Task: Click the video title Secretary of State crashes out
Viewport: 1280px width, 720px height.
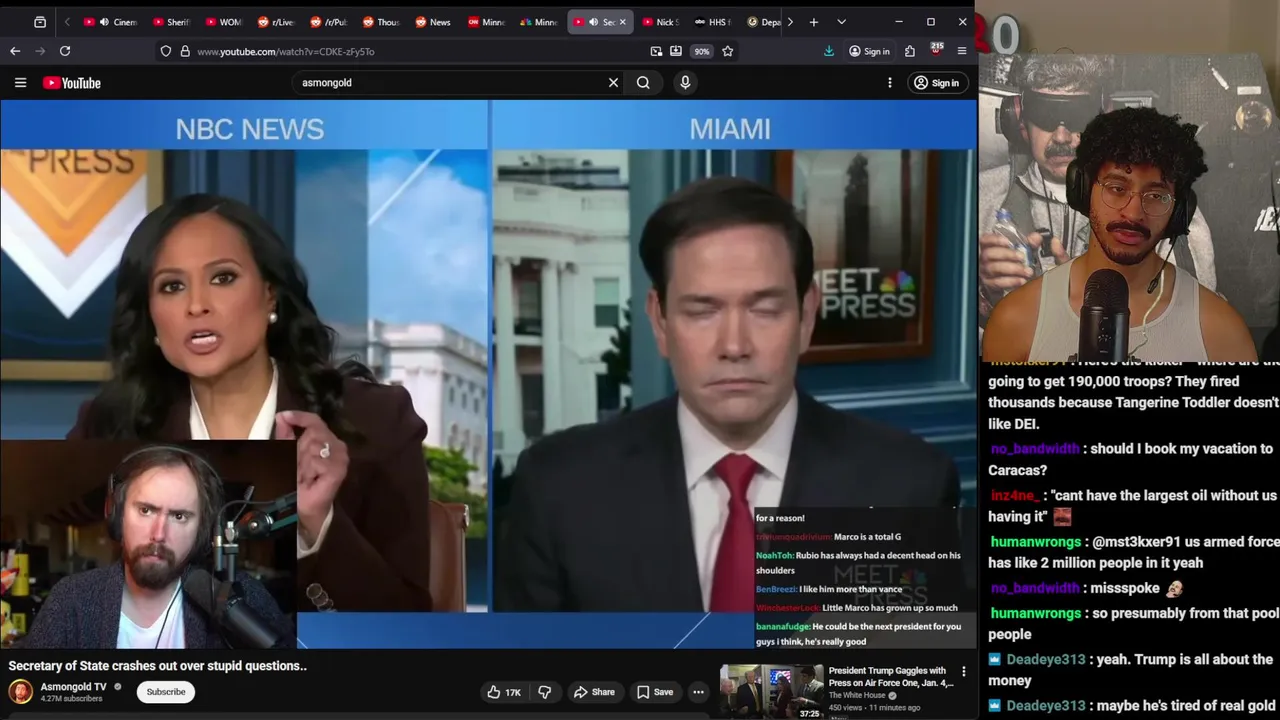Action: click(x=158, y=666)
